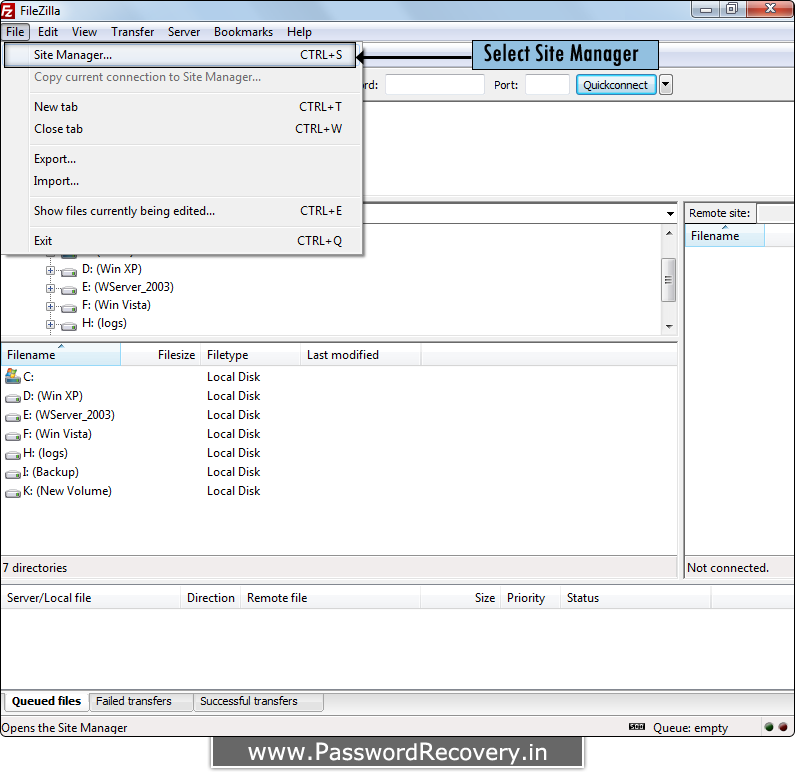Sort local list by Filename column
Image resolution: width=795 pixels, height=772 pixels.
coord(61,355)
